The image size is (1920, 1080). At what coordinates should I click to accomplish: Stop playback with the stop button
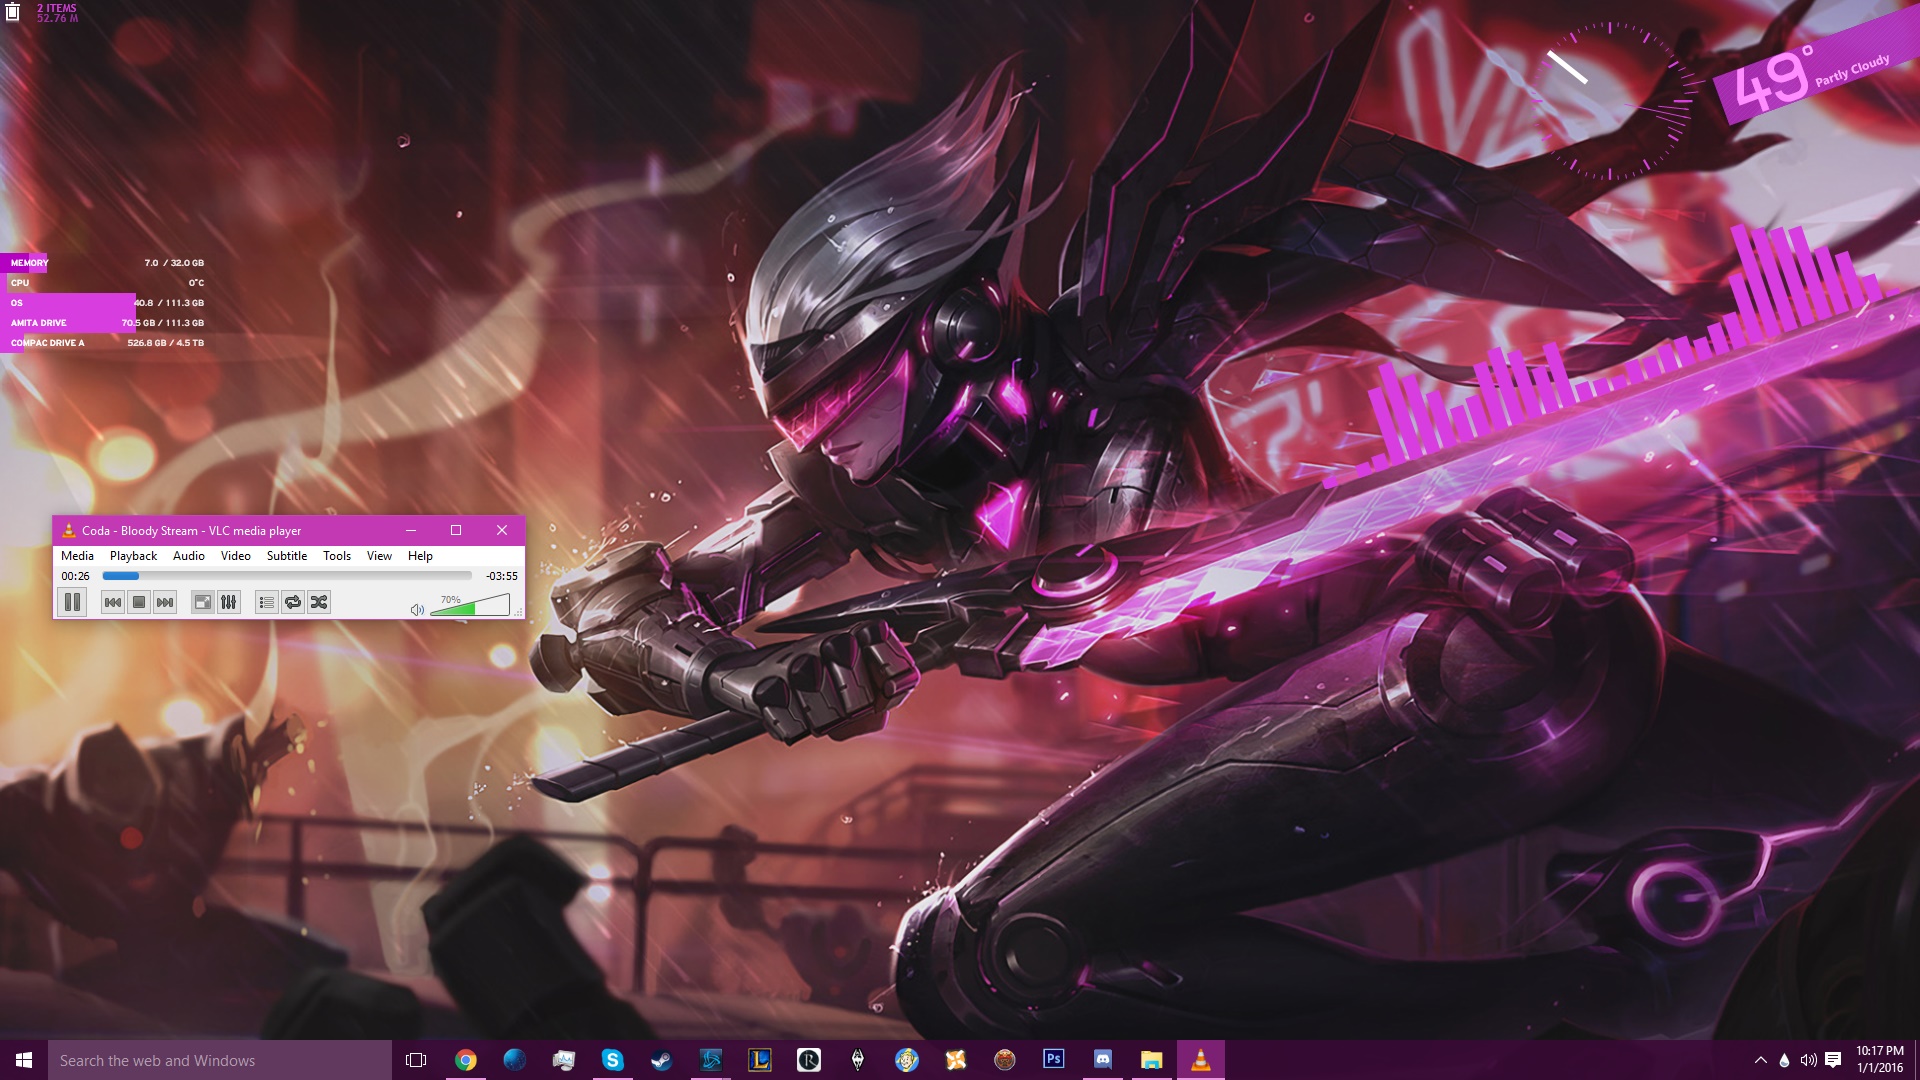click(139, 602)
